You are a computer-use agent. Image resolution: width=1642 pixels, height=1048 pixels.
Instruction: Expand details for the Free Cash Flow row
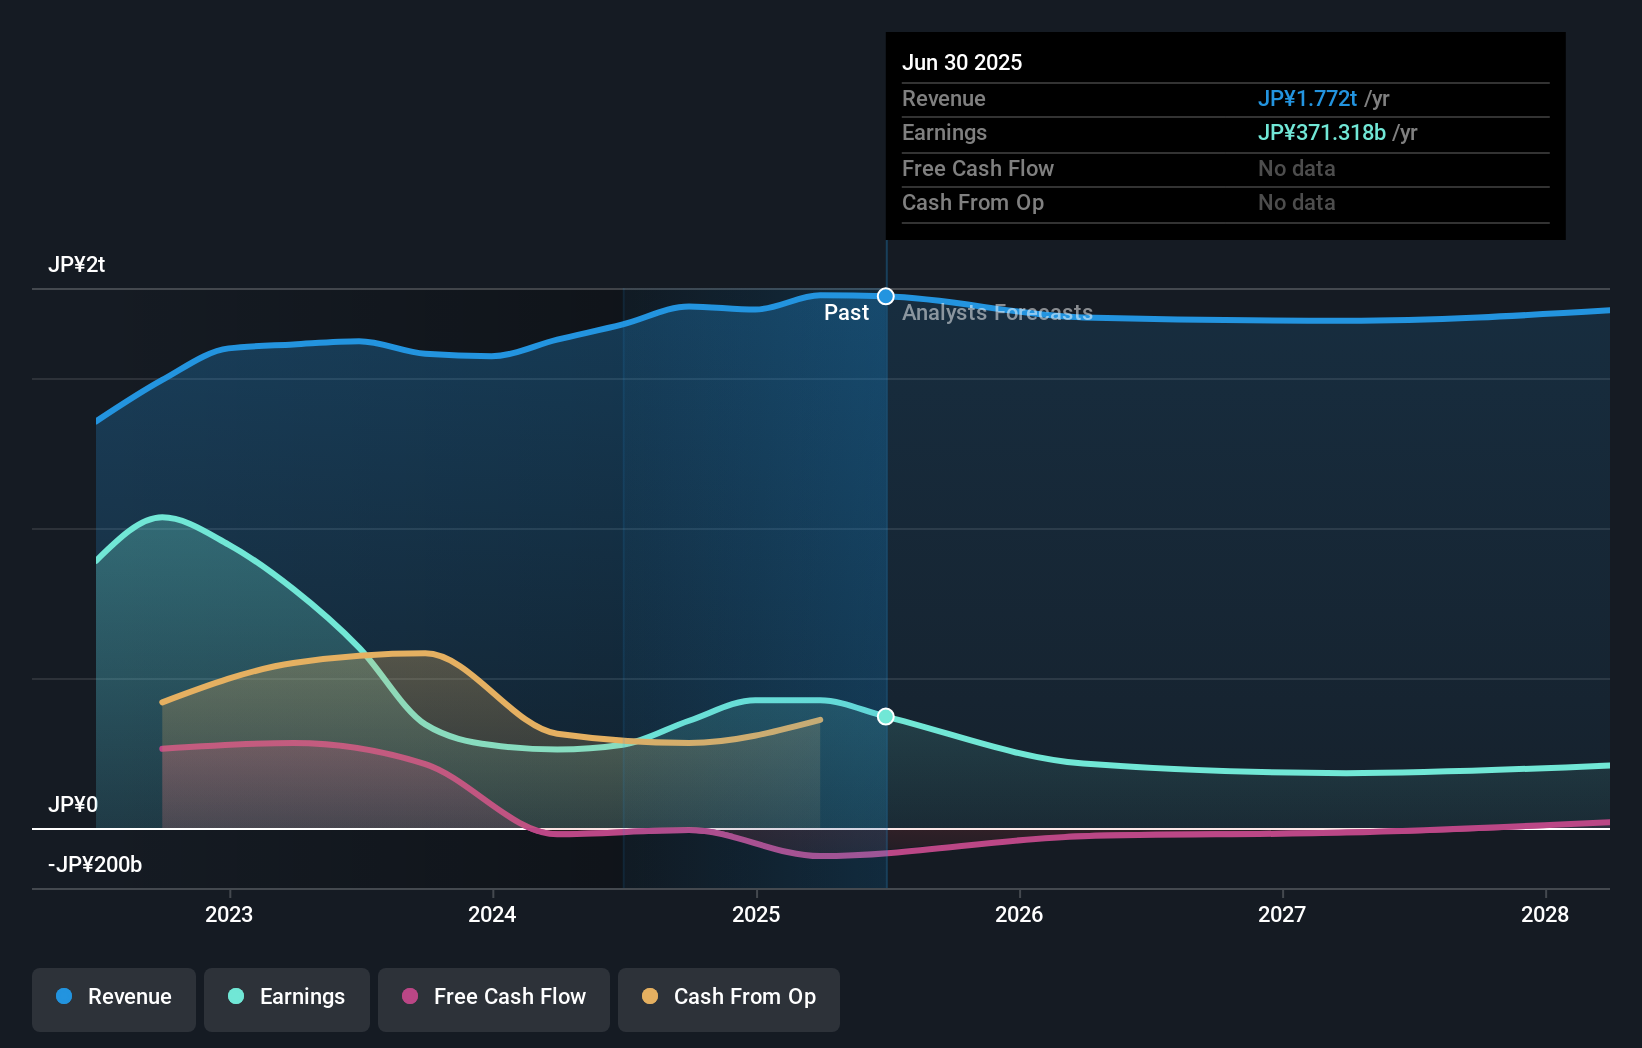click(x=977, y=168)
